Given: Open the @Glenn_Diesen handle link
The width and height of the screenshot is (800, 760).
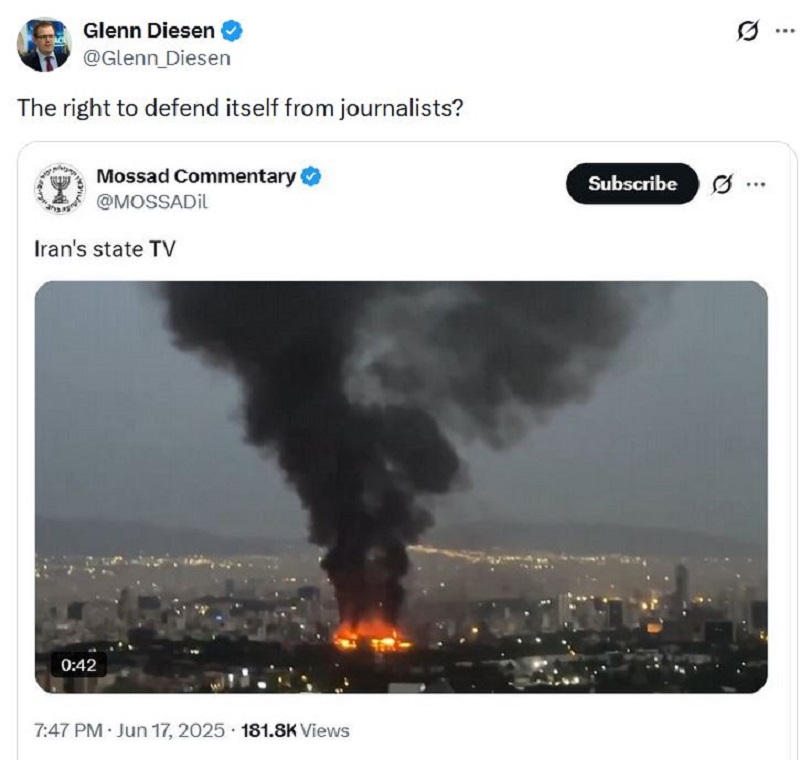Looking at the screenshot, I should click(x=157, y=58).
